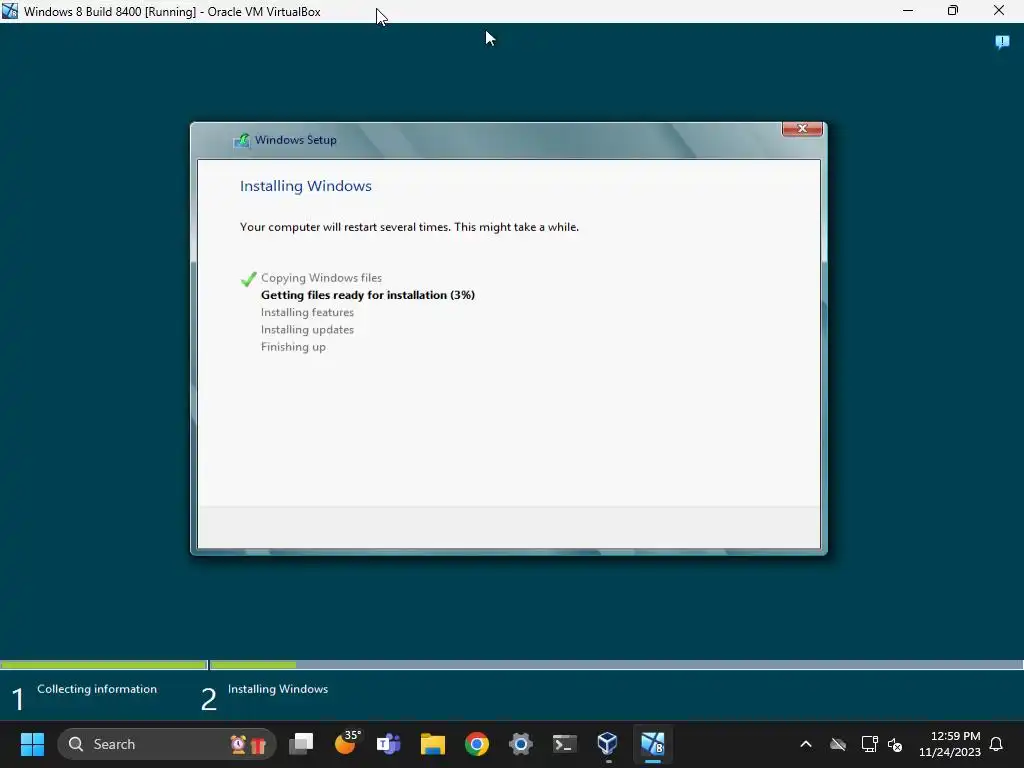Image resolution: width=1024 pixels, height=768 pixels.
Task: Close the Windows Setup dialog
Action: [x=802, y=129]
